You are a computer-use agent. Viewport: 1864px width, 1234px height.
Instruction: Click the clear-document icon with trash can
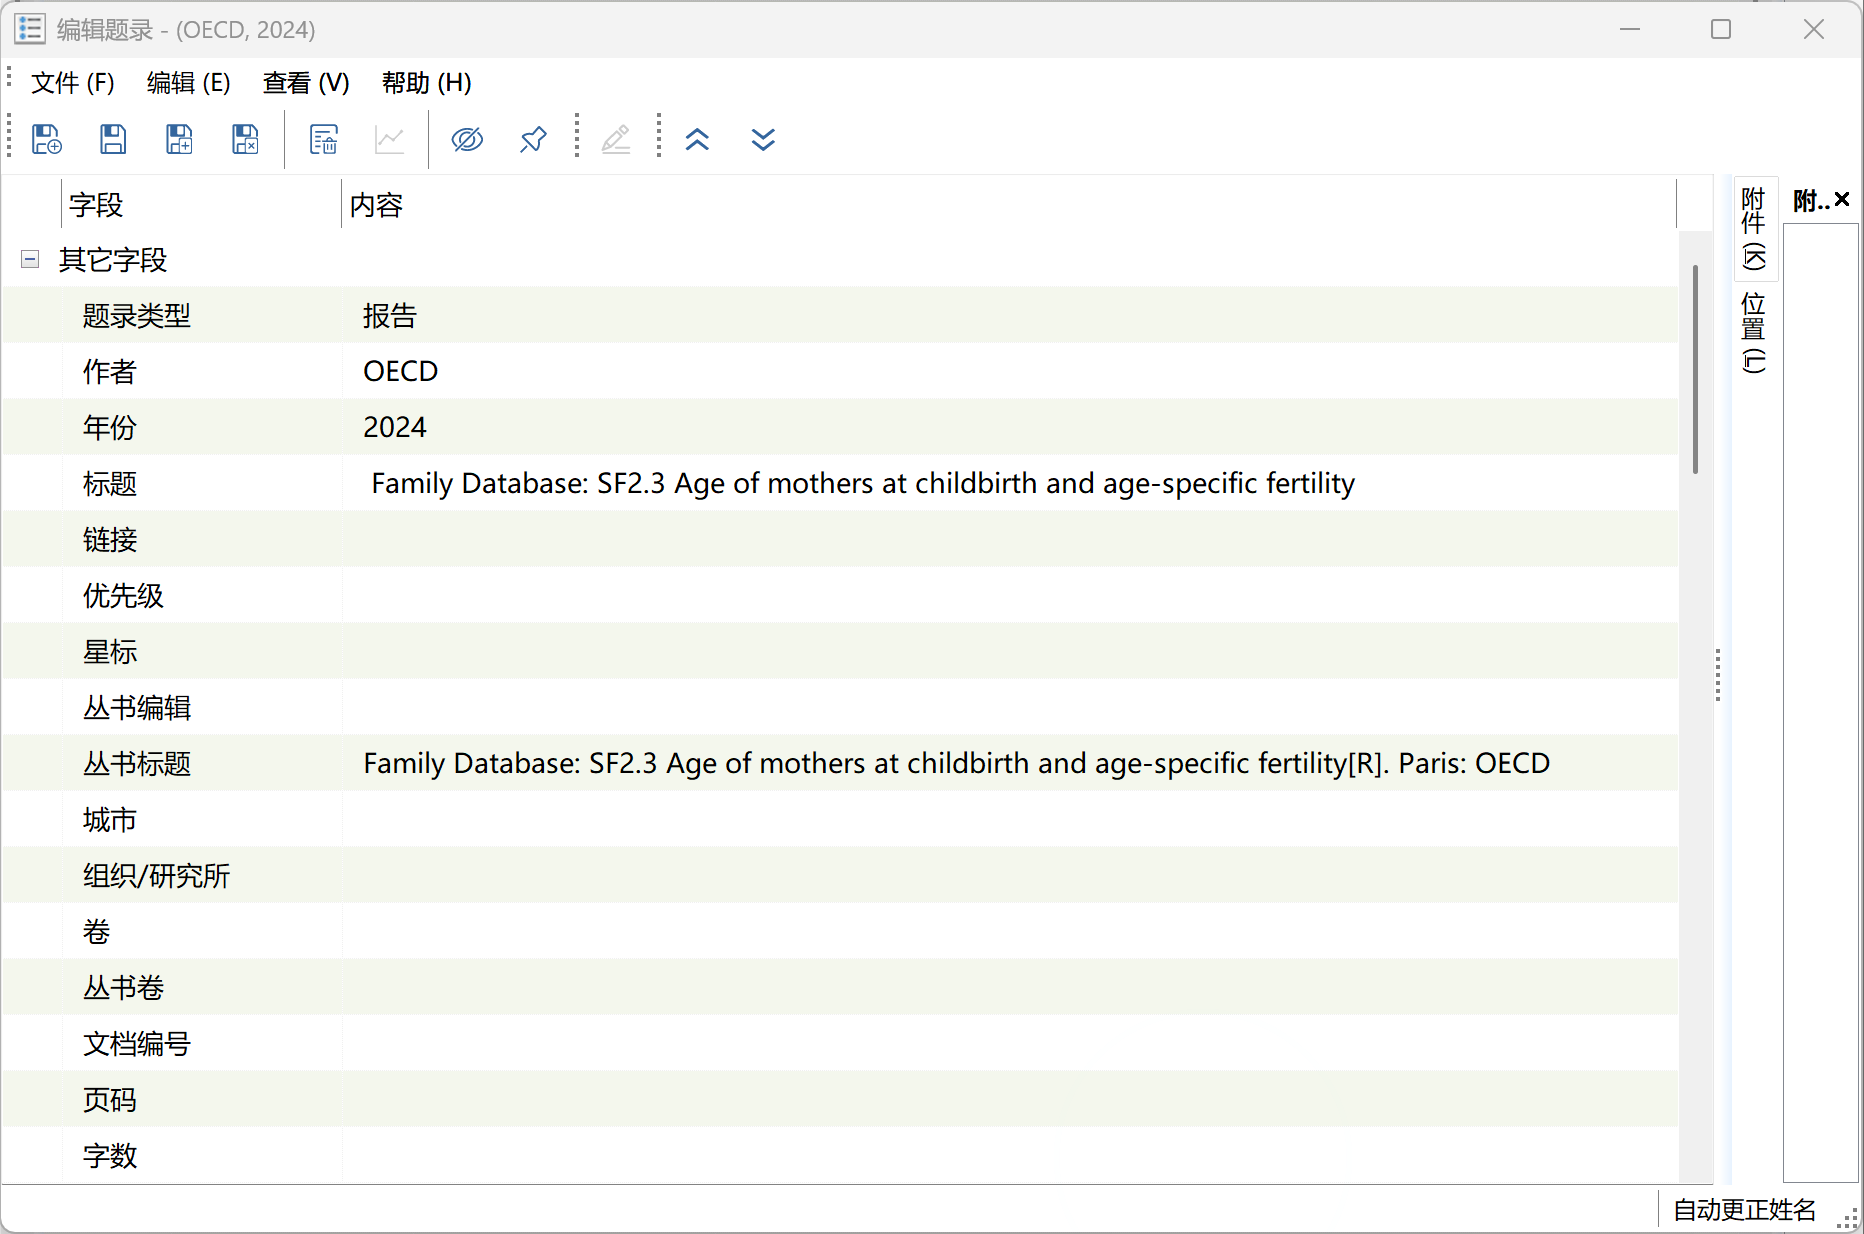pyautogui.click(x=323, y=139)
